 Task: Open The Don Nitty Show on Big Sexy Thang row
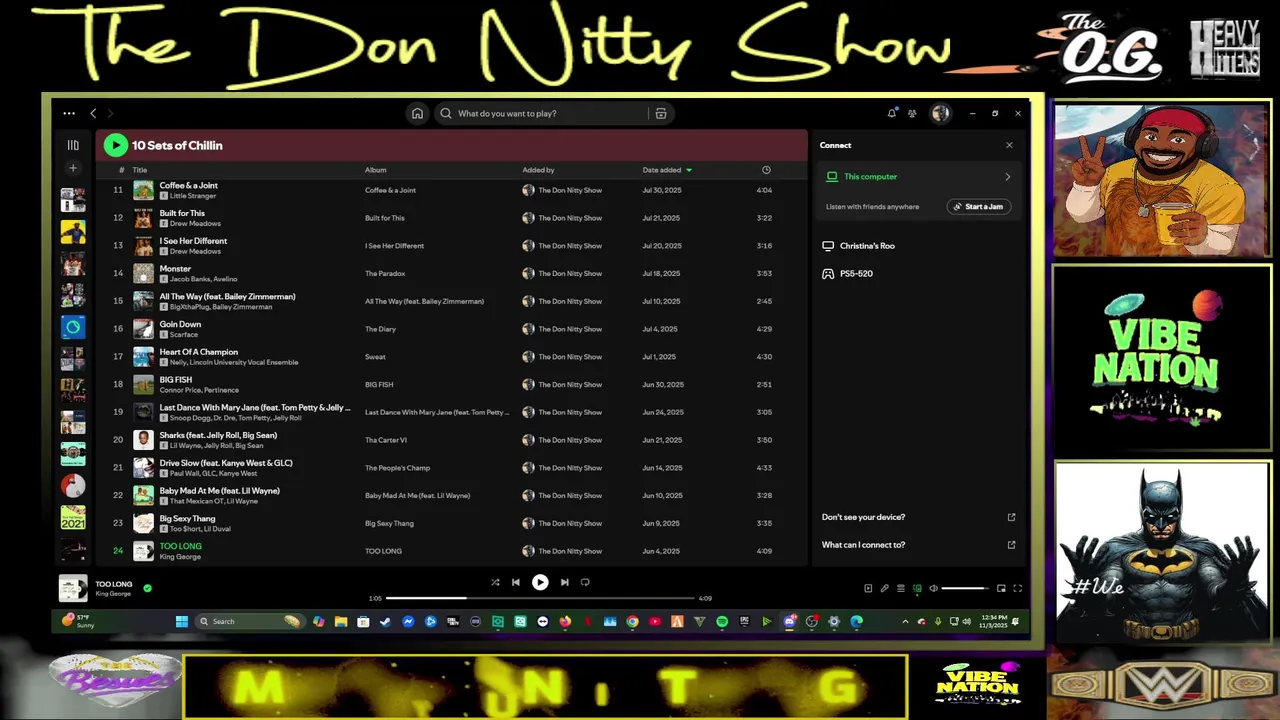point(570,523)
